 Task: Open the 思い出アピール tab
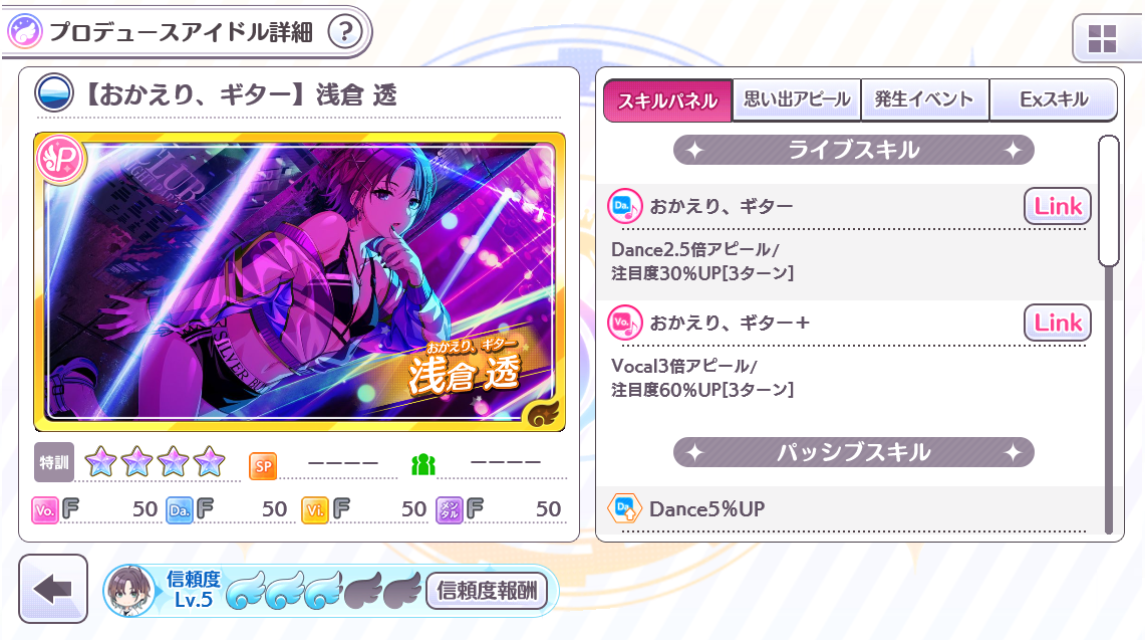797,99
